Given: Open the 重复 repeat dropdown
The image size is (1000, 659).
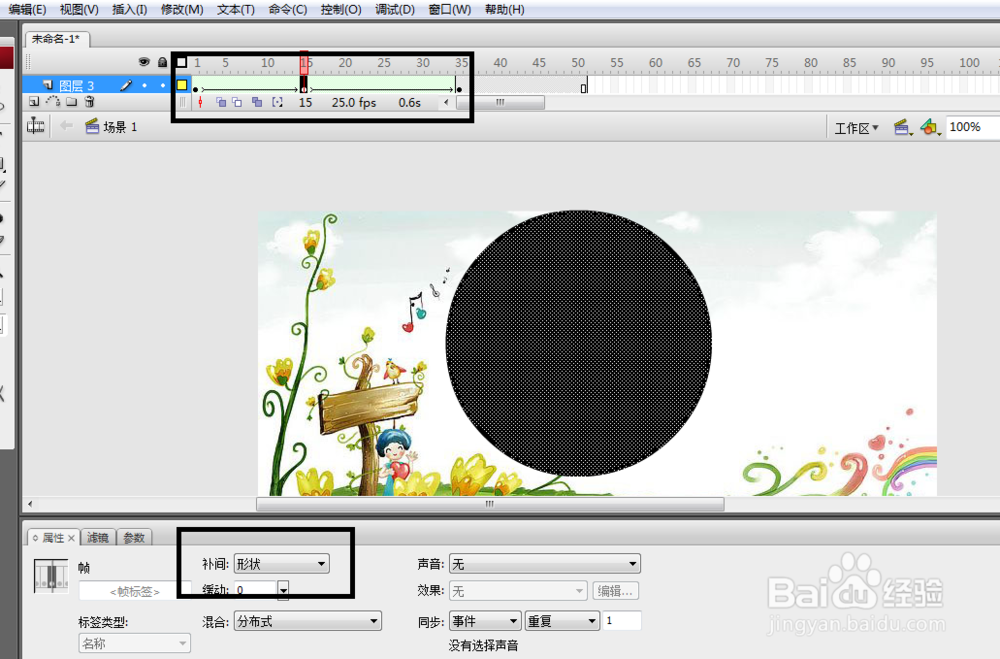Looking at the screenshot, I should [562, 621].
